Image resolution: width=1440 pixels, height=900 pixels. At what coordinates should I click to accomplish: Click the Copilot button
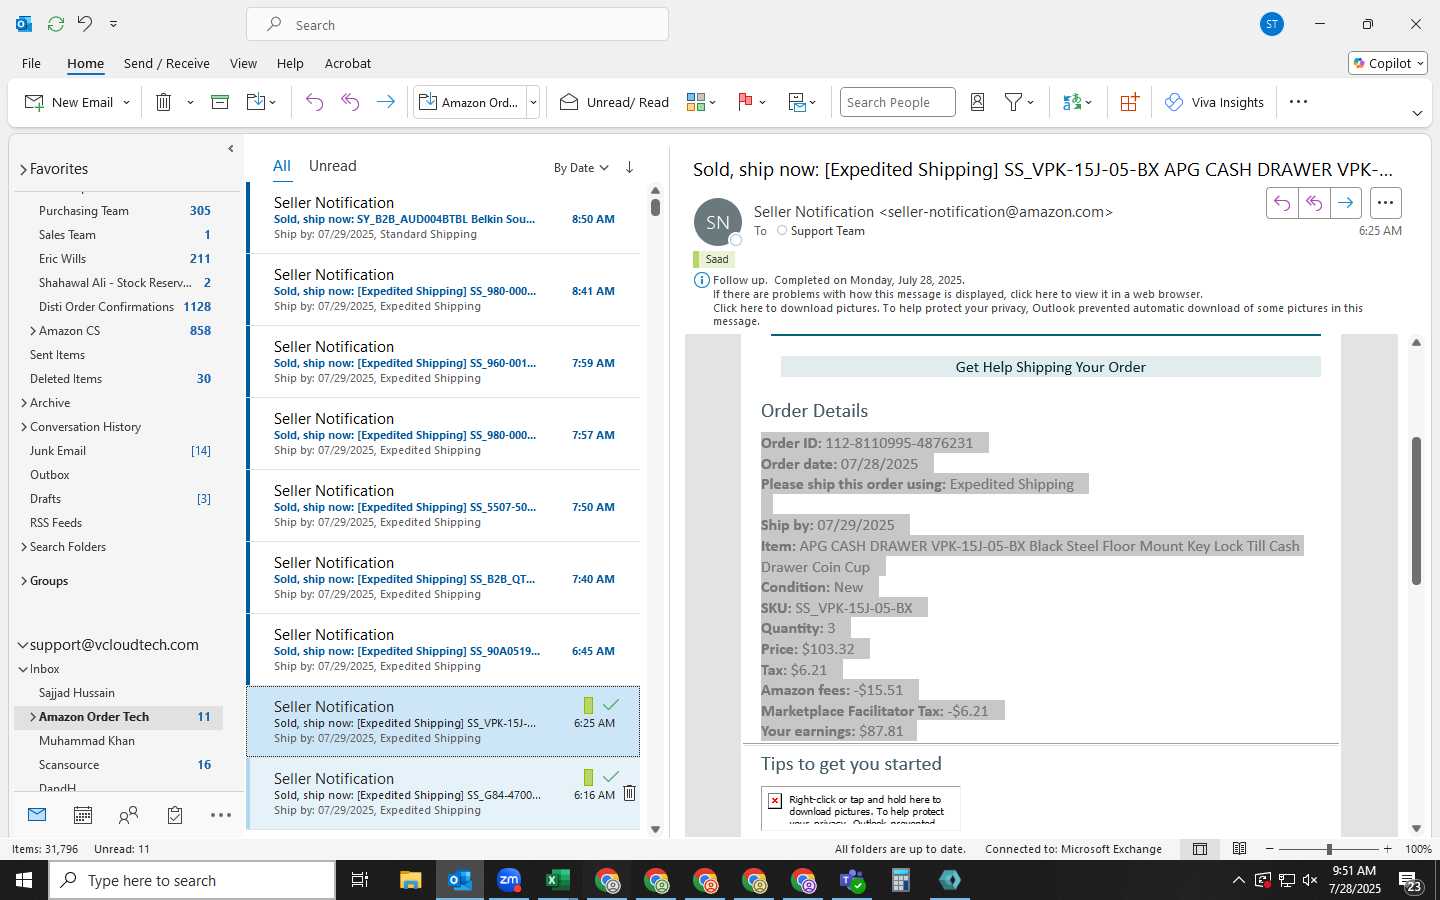[1388, 63]
